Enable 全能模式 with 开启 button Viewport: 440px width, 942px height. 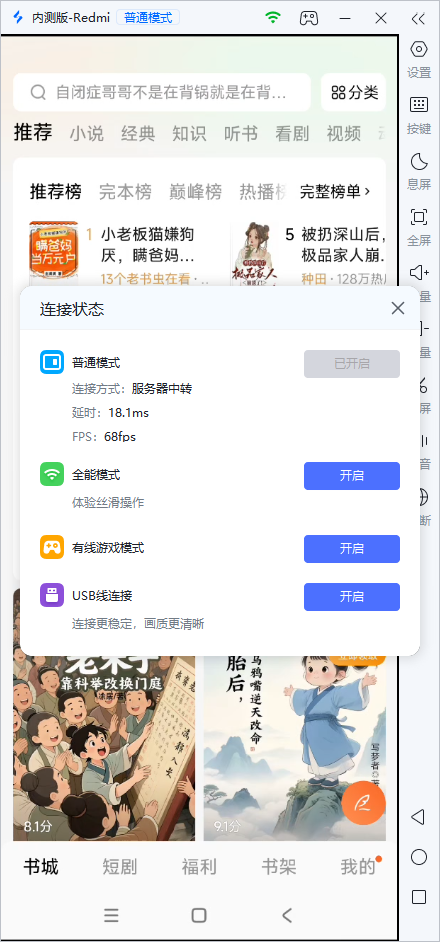coord(352,476)
